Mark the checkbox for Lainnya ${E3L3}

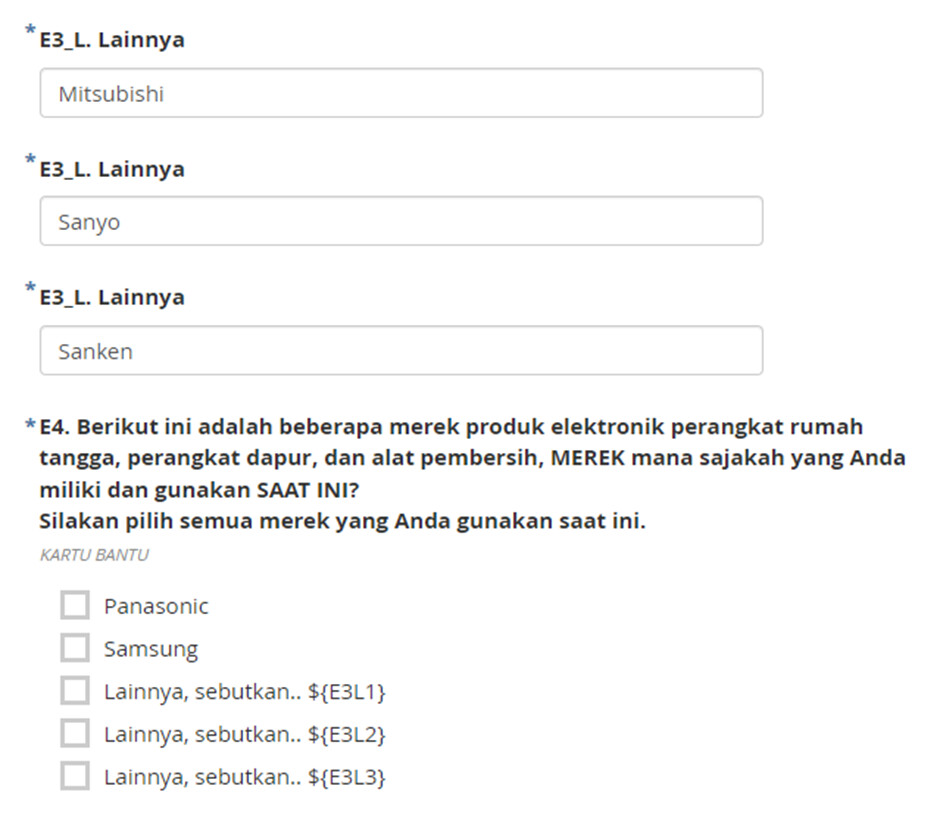pyautogui.click(x=75, y=776)
